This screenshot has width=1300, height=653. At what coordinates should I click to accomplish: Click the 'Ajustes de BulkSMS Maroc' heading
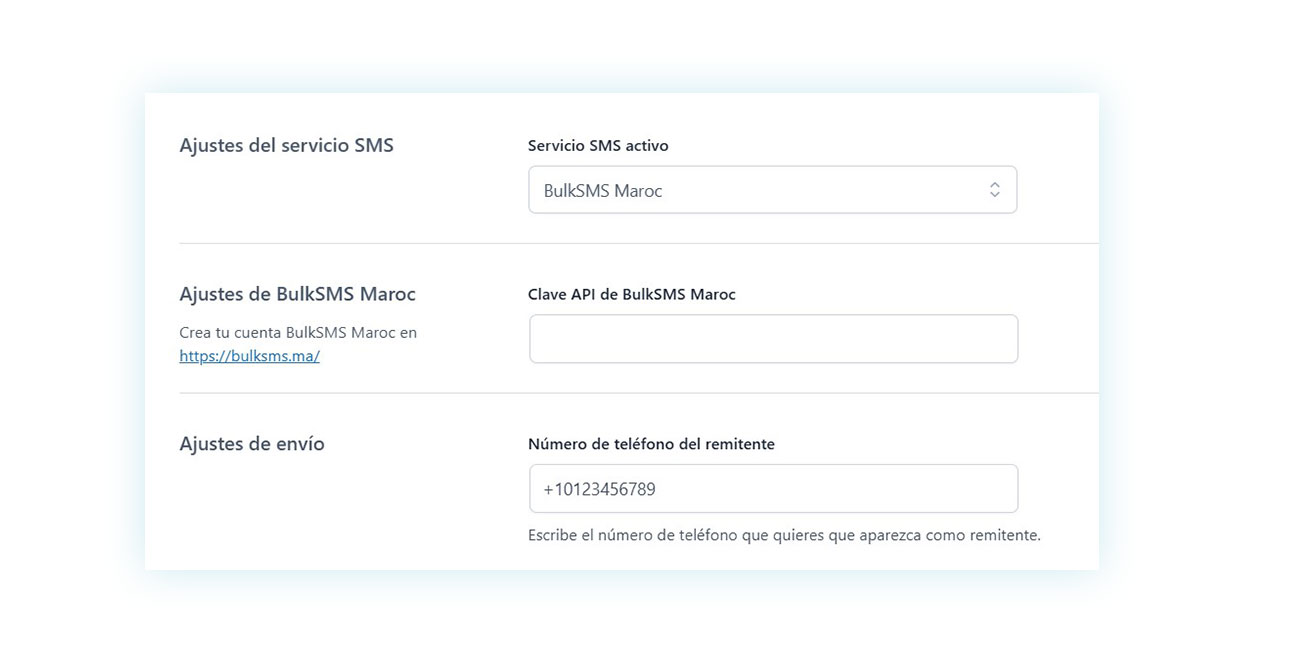[x=297, y=294]
